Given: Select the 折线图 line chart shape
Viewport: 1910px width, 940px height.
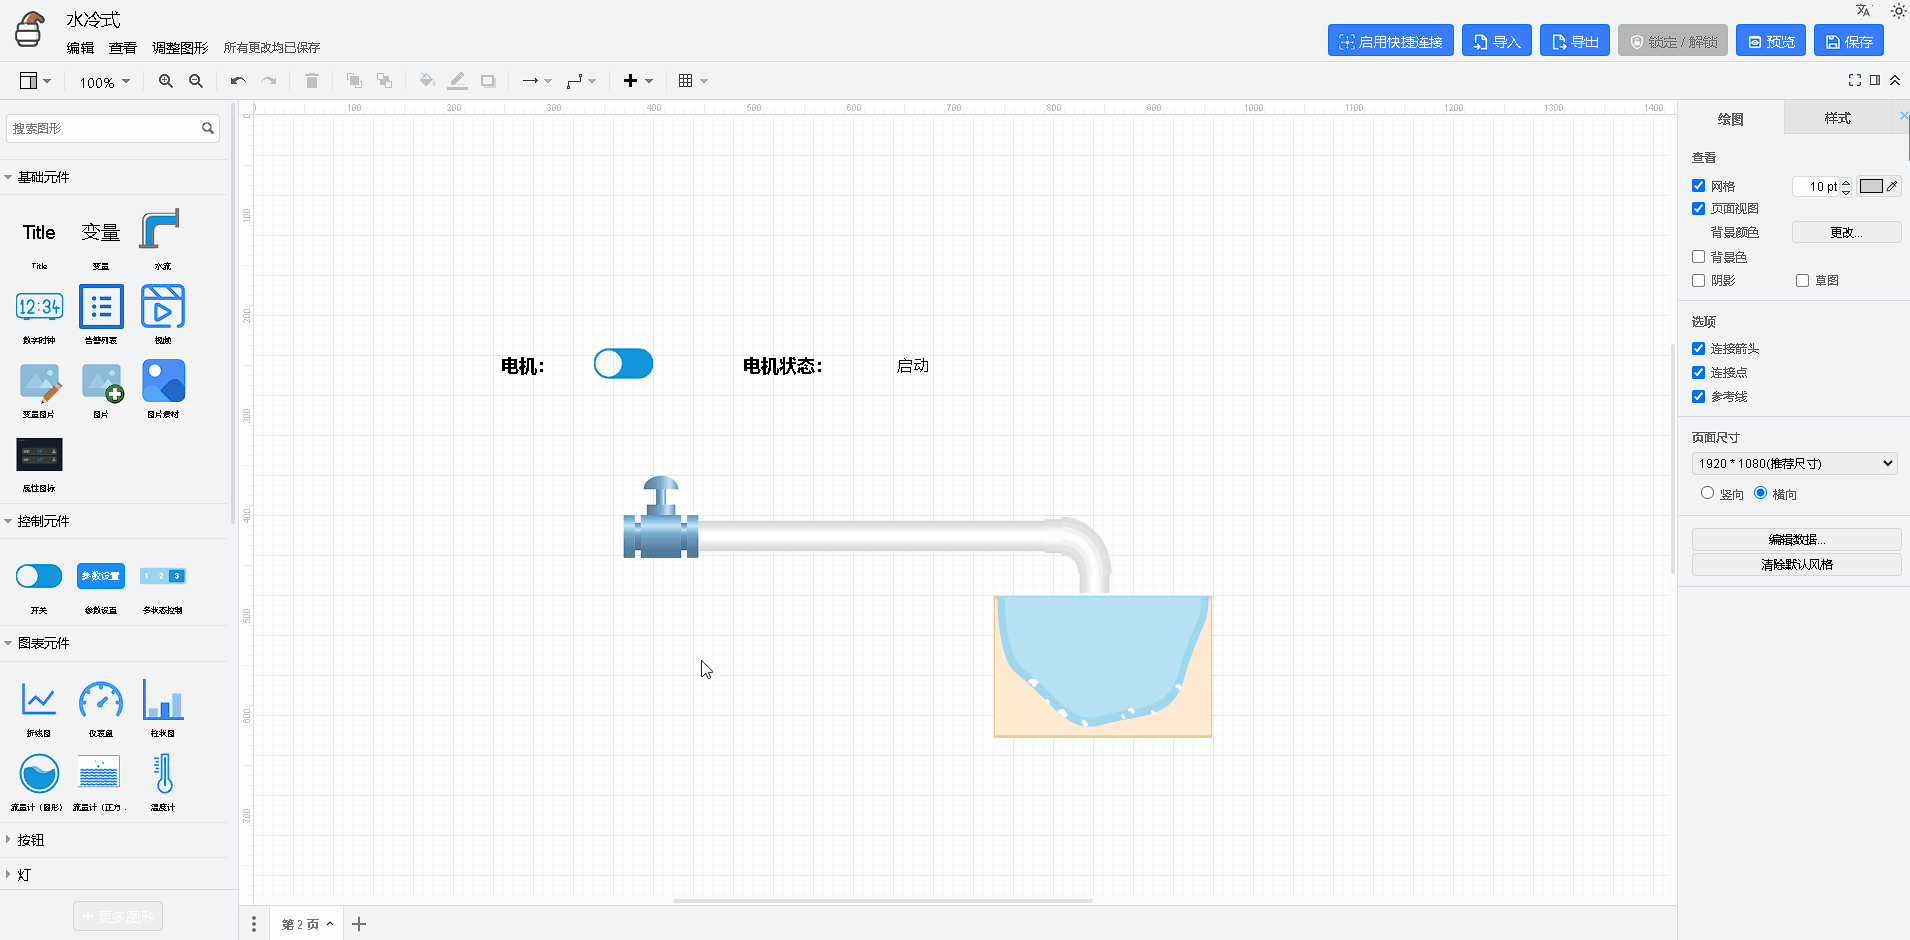Looking at the screenshot, I should [x=39, y=701].
